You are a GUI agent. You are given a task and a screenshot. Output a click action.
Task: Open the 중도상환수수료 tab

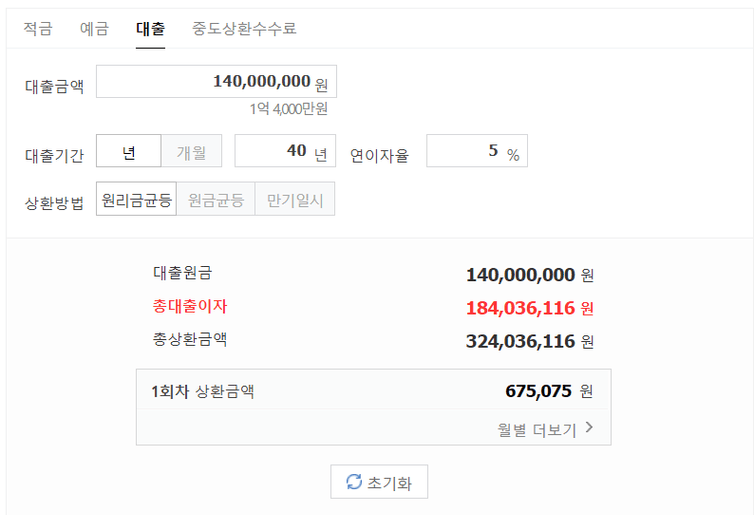[x=244, y=28]
